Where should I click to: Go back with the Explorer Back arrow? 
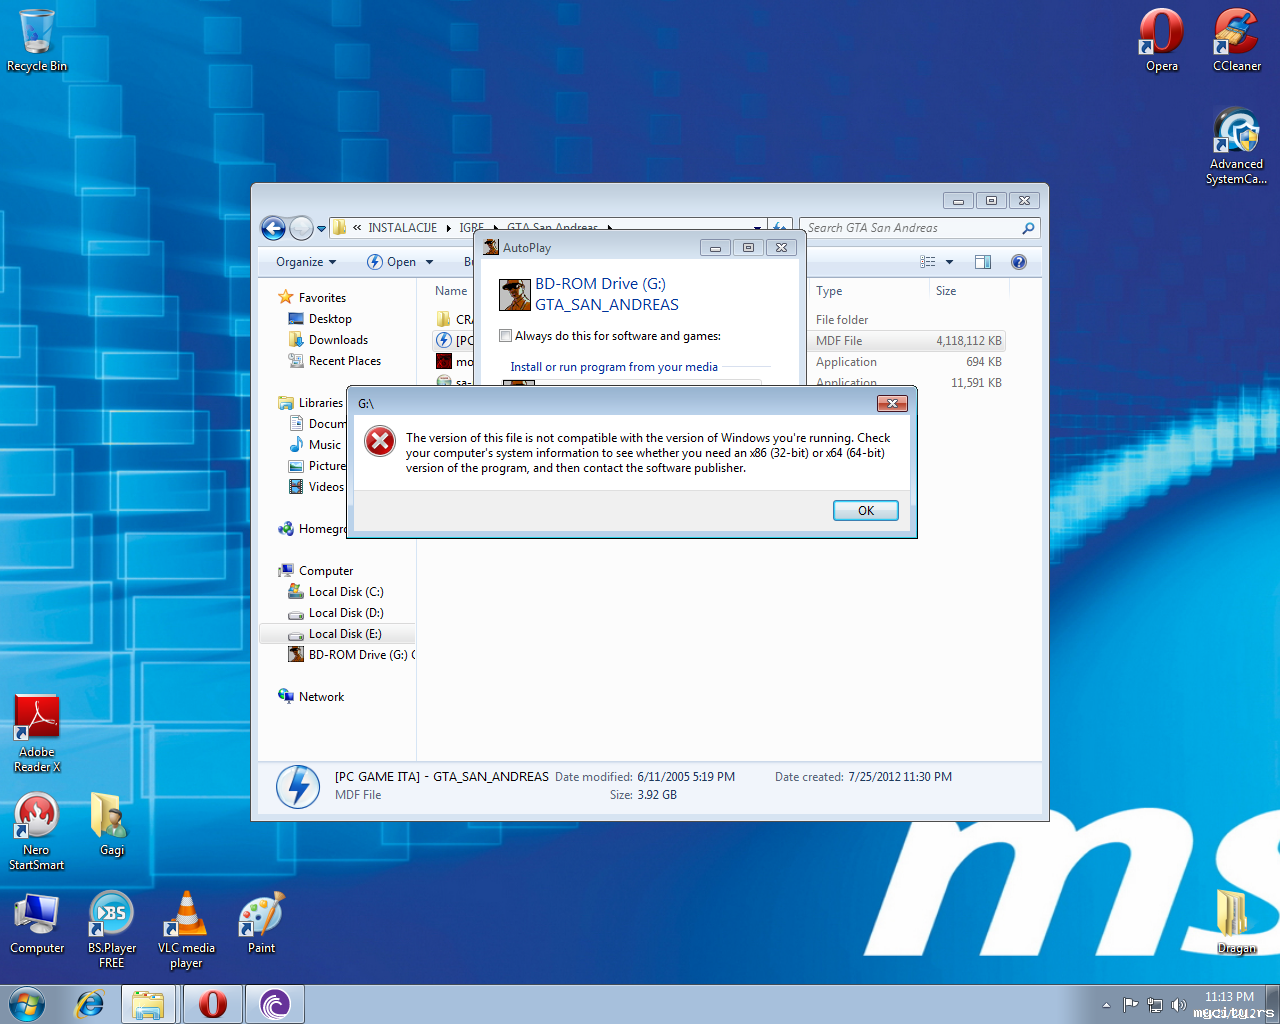pyautogui.click(x=273, y=228)
